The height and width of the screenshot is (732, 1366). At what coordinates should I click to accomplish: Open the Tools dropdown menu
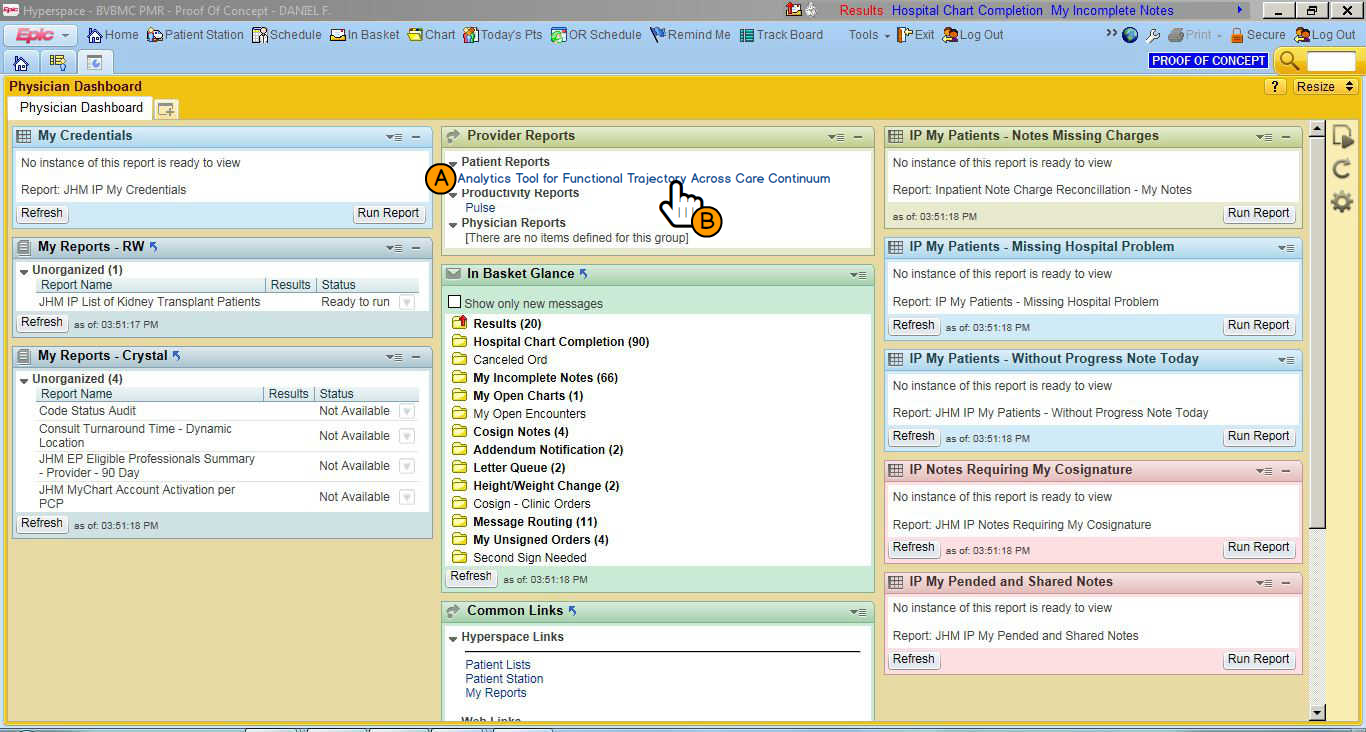[869, 35]
